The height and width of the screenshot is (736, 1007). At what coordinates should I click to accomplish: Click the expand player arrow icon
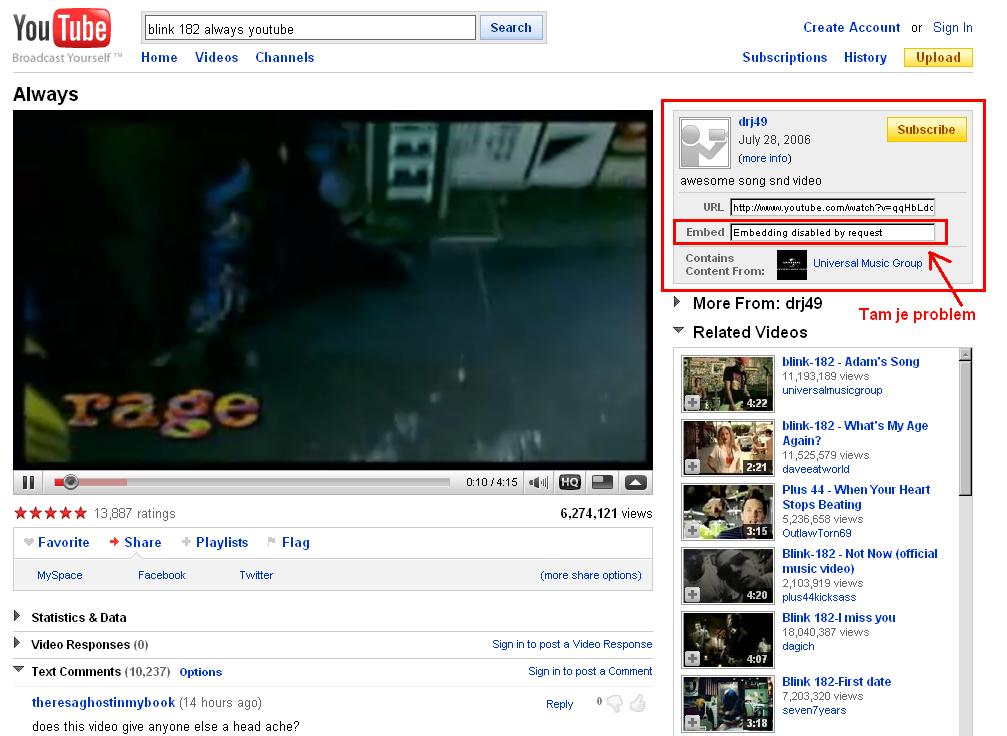coord(635,482)
